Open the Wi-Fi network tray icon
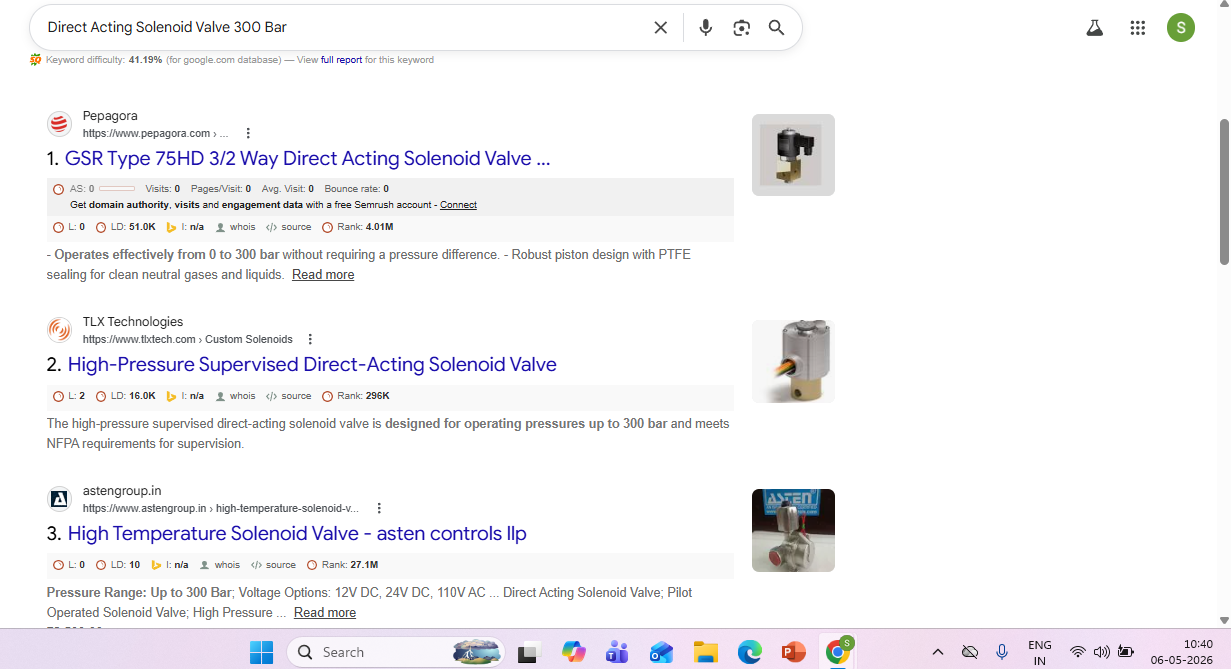 point(1077,652)
